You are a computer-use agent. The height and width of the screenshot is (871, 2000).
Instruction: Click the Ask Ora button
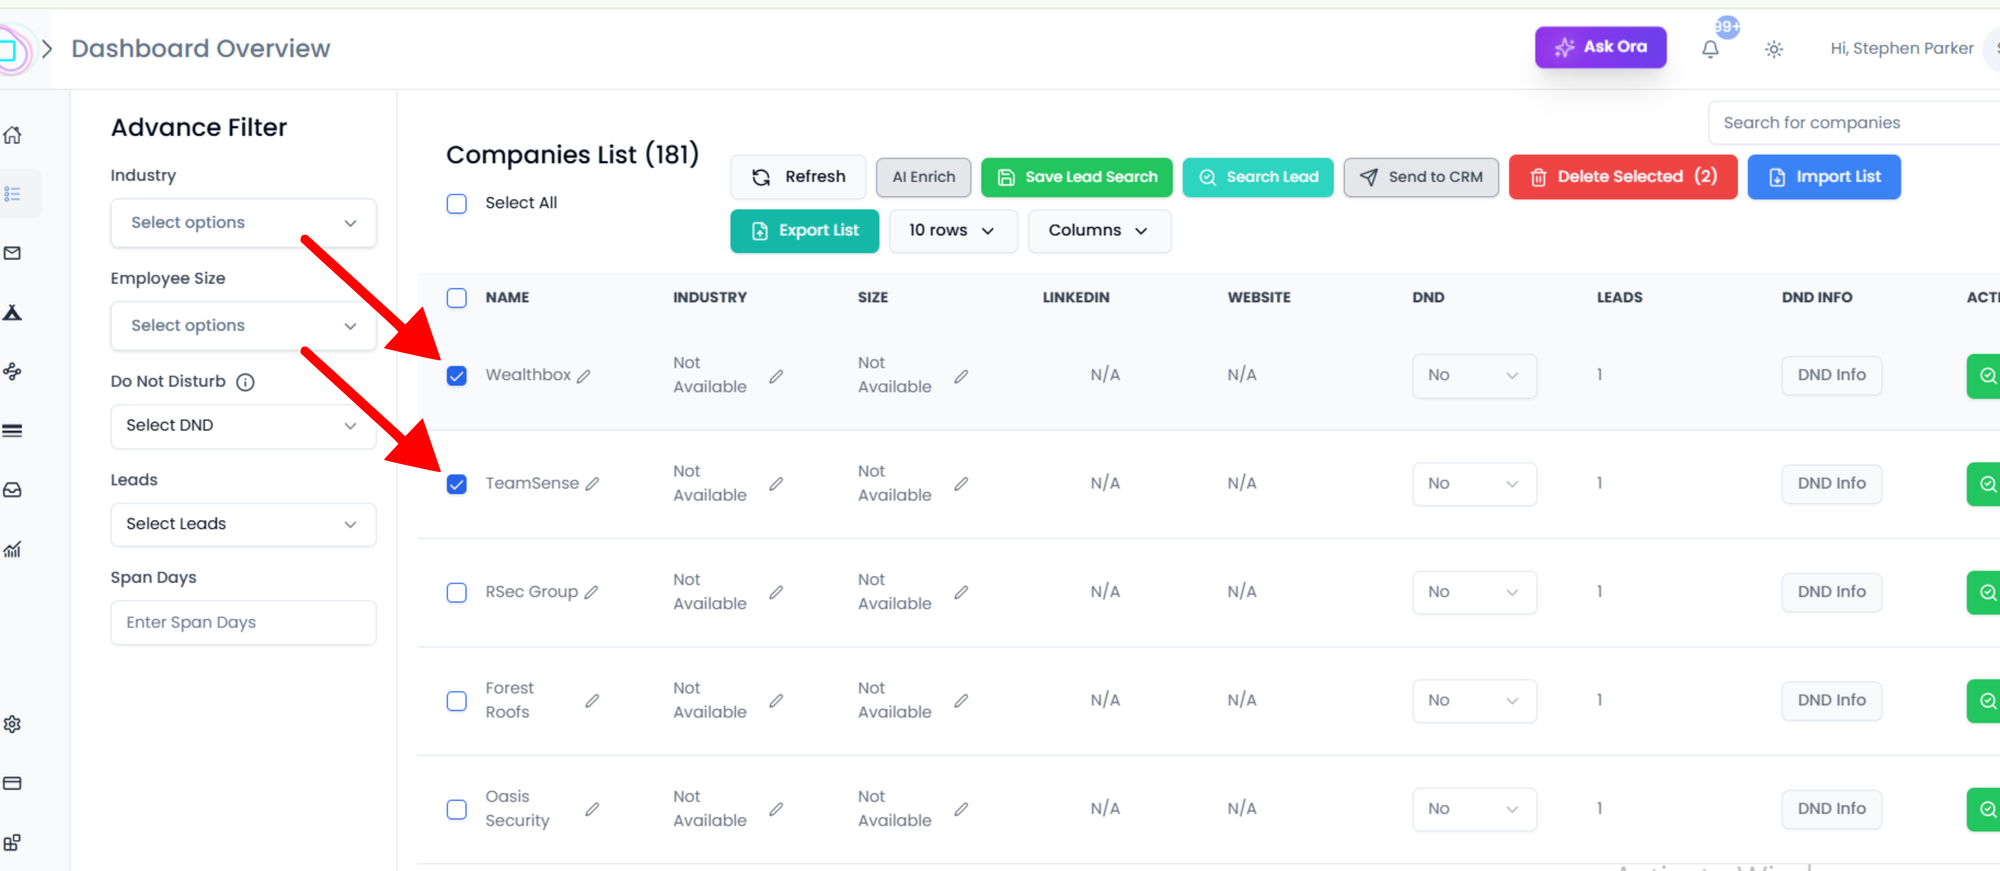pos(1600,47)
